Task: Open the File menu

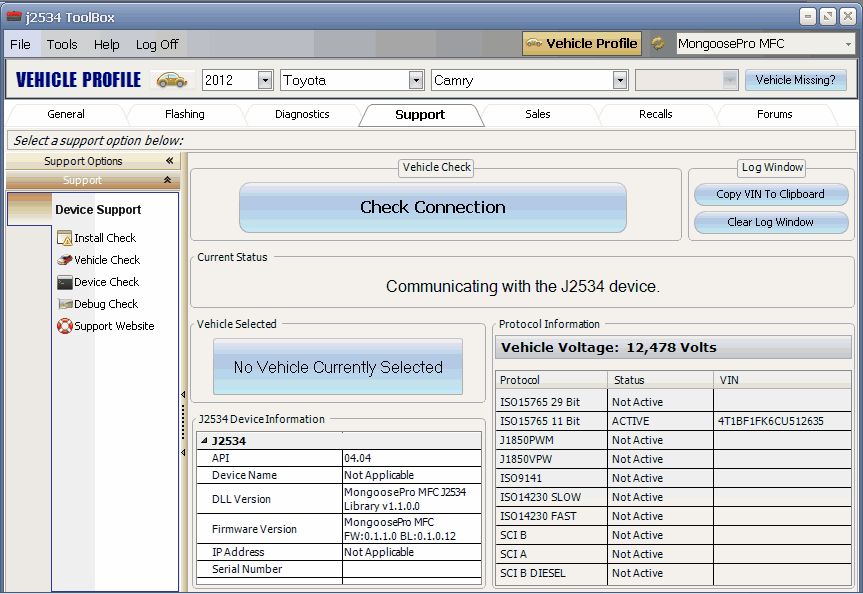Action: point(20,44)
